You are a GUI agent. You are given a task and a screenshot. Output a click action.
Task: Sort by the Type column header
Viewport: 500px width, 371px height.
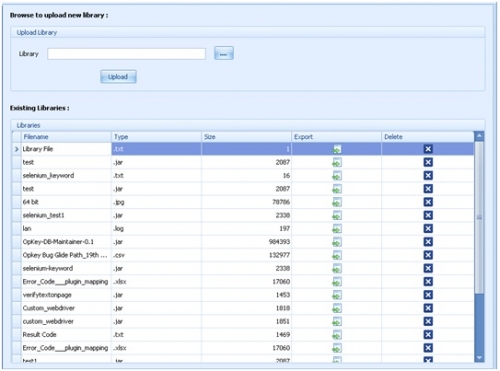156,137
